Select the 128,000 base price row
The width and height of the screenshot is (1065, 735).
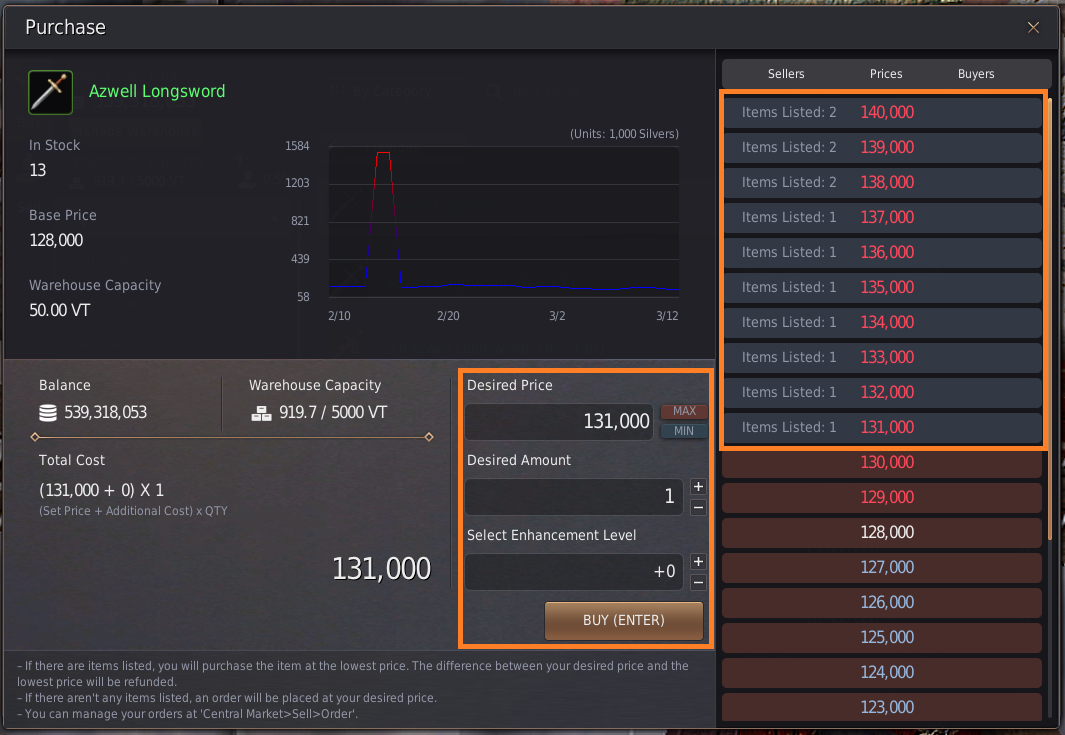pos(882,533)
